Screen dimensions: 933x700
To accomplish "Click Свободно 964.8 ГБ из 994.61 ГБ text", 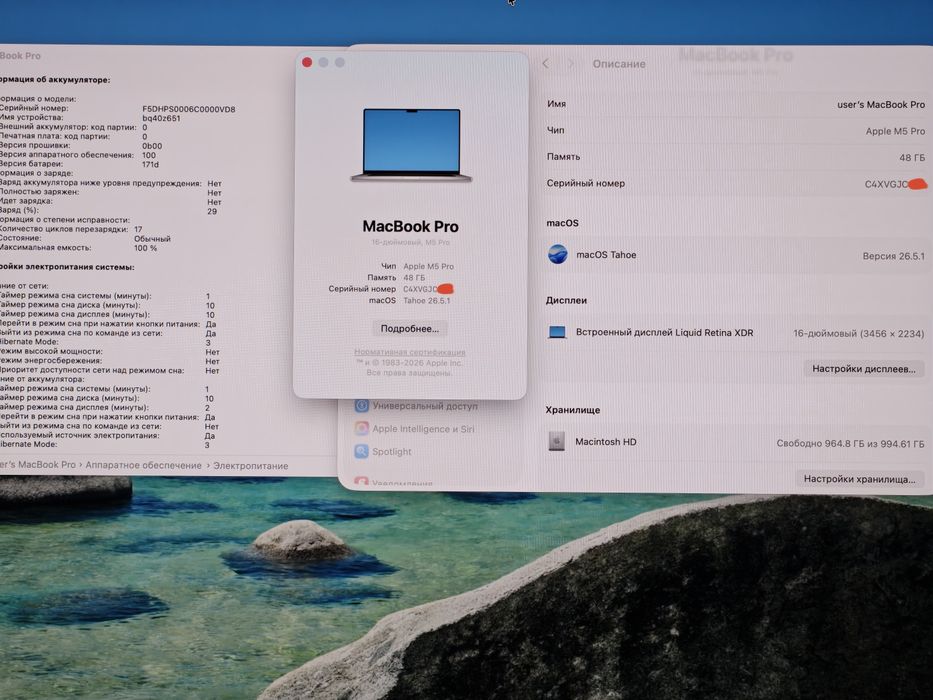I will 850,443.
